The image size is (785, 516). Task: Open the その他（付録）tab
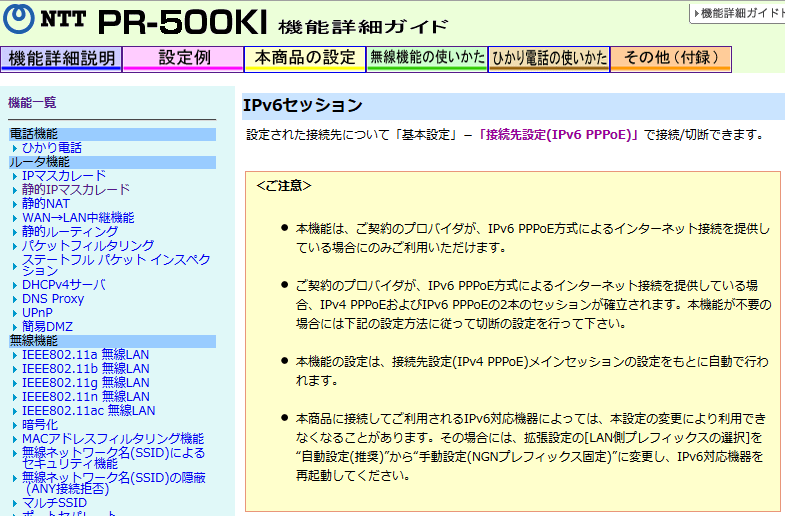click(x=671, y=59)
